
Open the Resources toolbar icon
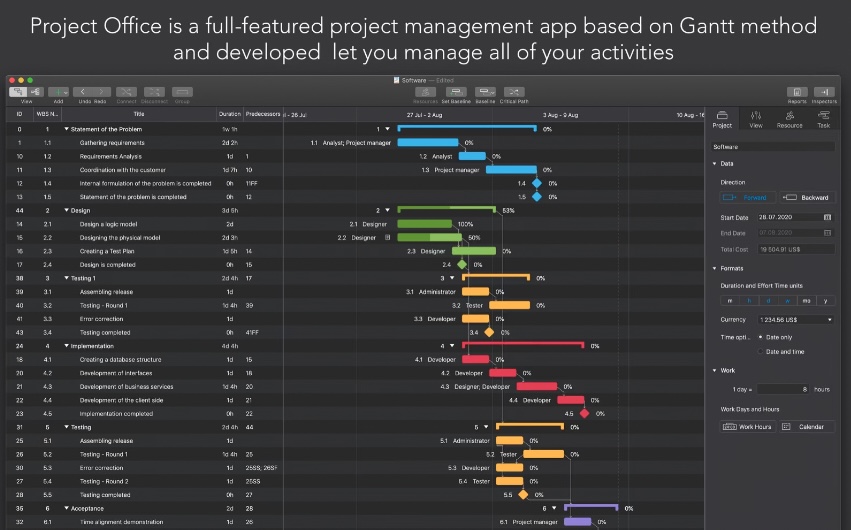click(x=426, y=92)
